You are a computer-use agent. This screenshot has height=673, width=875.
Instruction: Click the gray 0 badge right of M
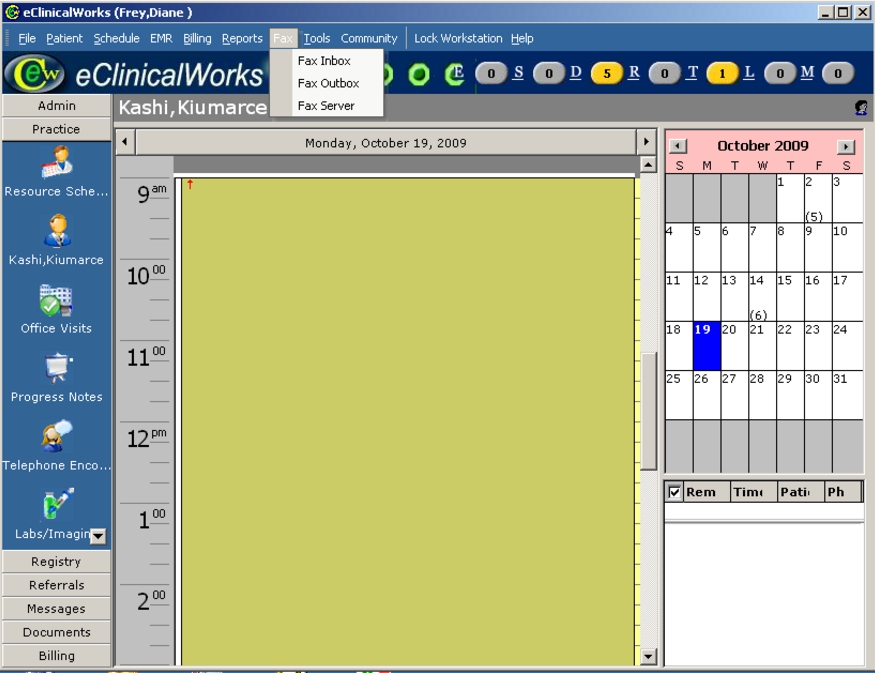838,73
